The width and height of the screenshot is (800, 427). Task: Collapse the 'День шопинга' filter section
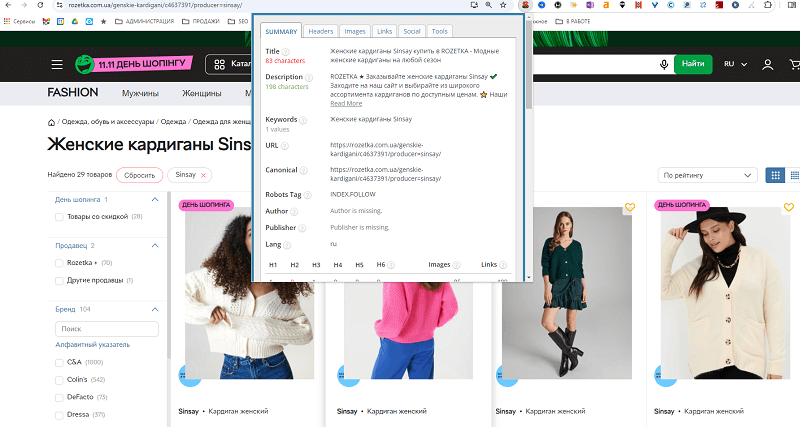click(x=155, y=199)
